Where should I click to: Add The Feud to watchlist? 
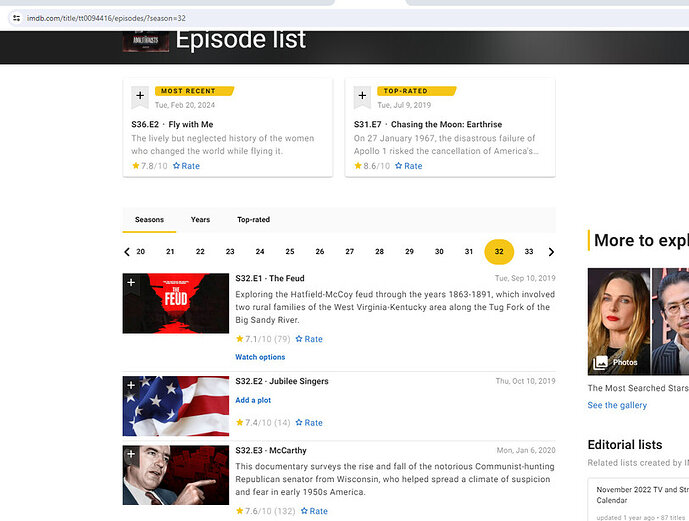tap(131, 283)
